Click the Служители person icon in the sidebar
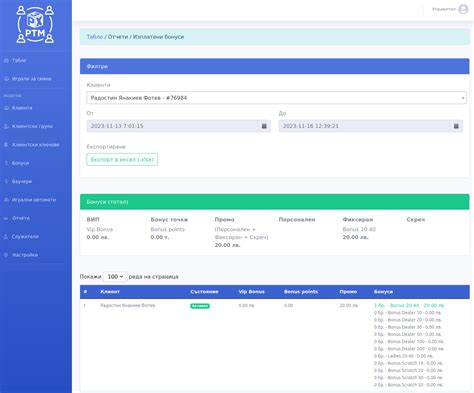 coord(6,236)
